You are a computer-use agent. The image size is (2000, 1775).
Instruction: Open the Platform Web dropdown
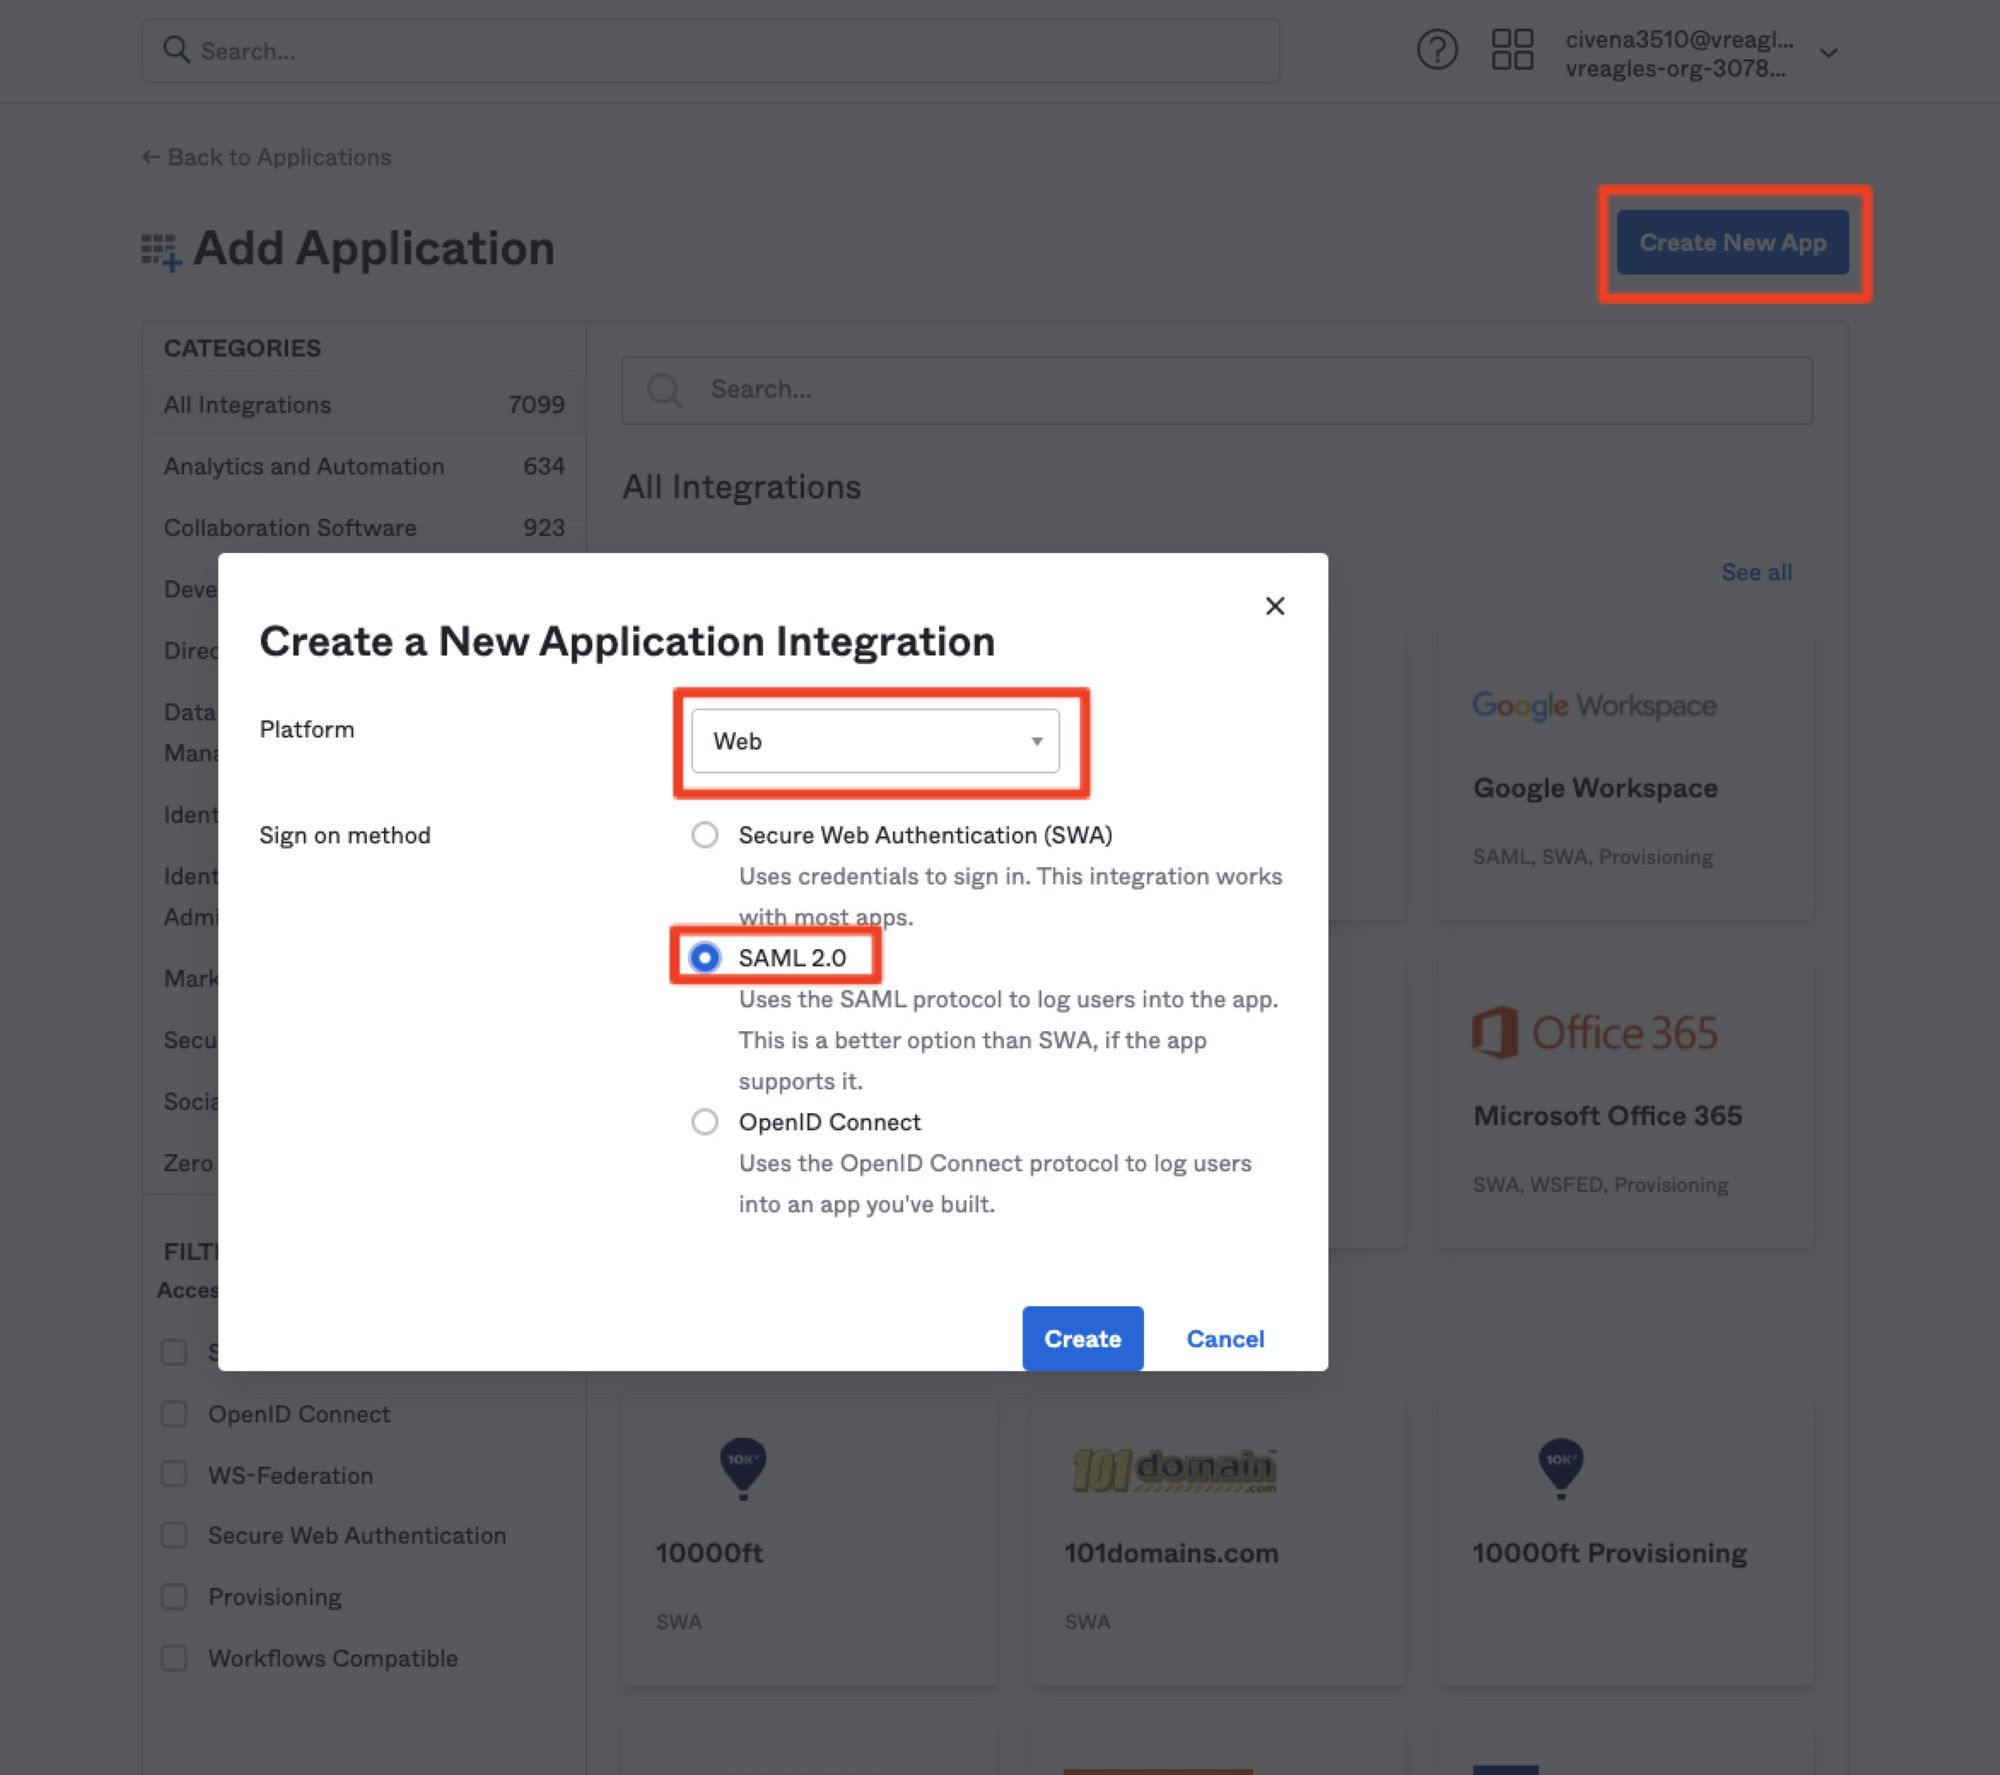(874, 741)
